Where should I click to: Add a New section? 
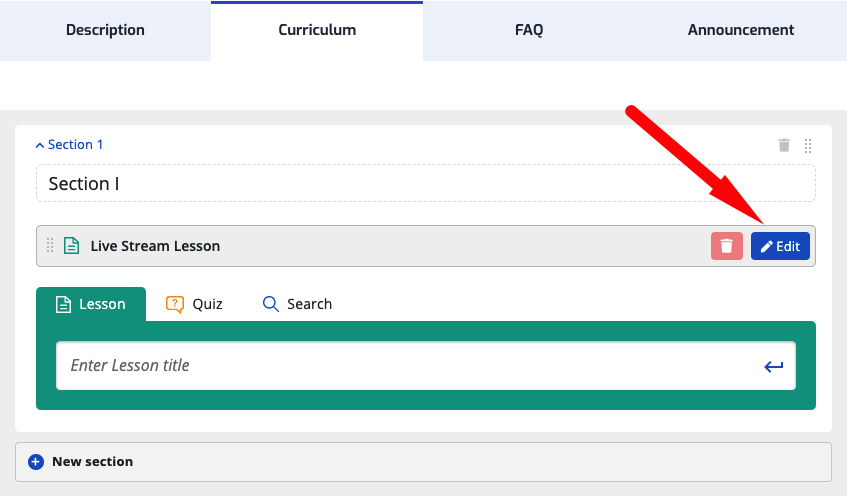point(92,462)
